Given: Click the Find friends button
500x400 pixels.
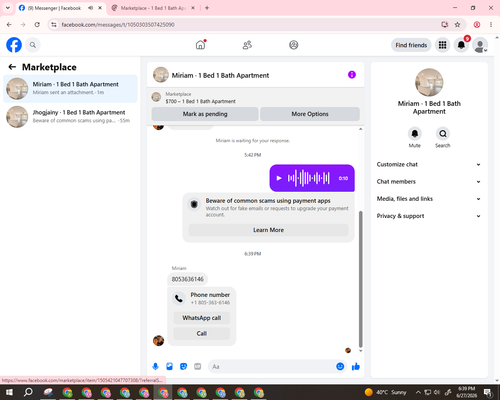Looking at the screenshot, I should (411, 45).
